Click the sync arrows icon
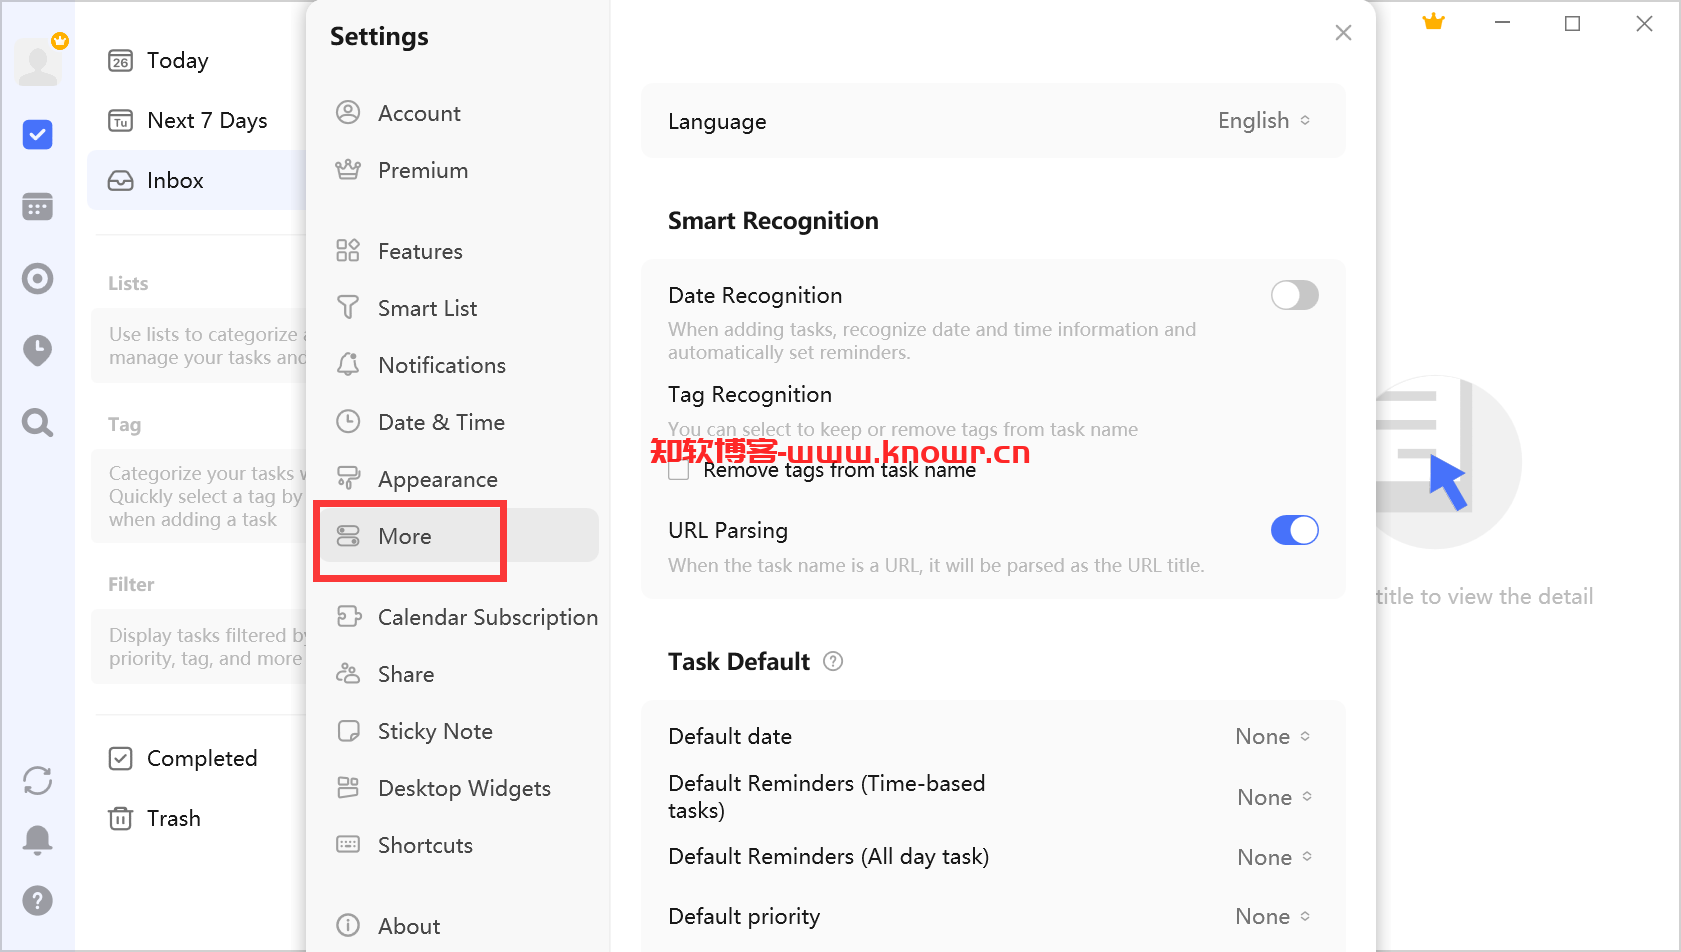This screenshot has height=952, width=1681. [37, 780]
